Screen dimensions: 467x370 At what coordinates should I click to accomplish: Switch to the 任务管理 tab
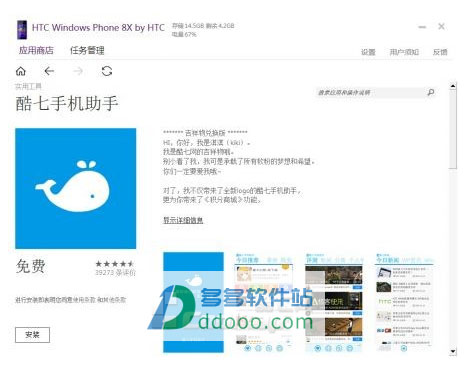tap(87, 50)
